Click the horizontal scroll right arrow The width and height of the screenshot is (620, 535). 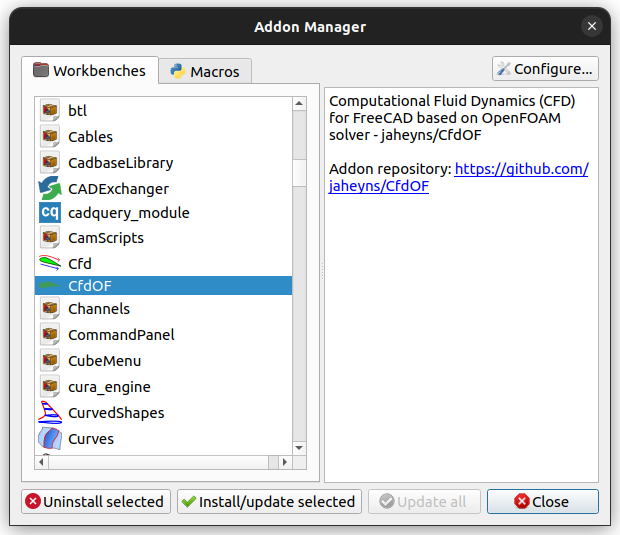[285, 462]
